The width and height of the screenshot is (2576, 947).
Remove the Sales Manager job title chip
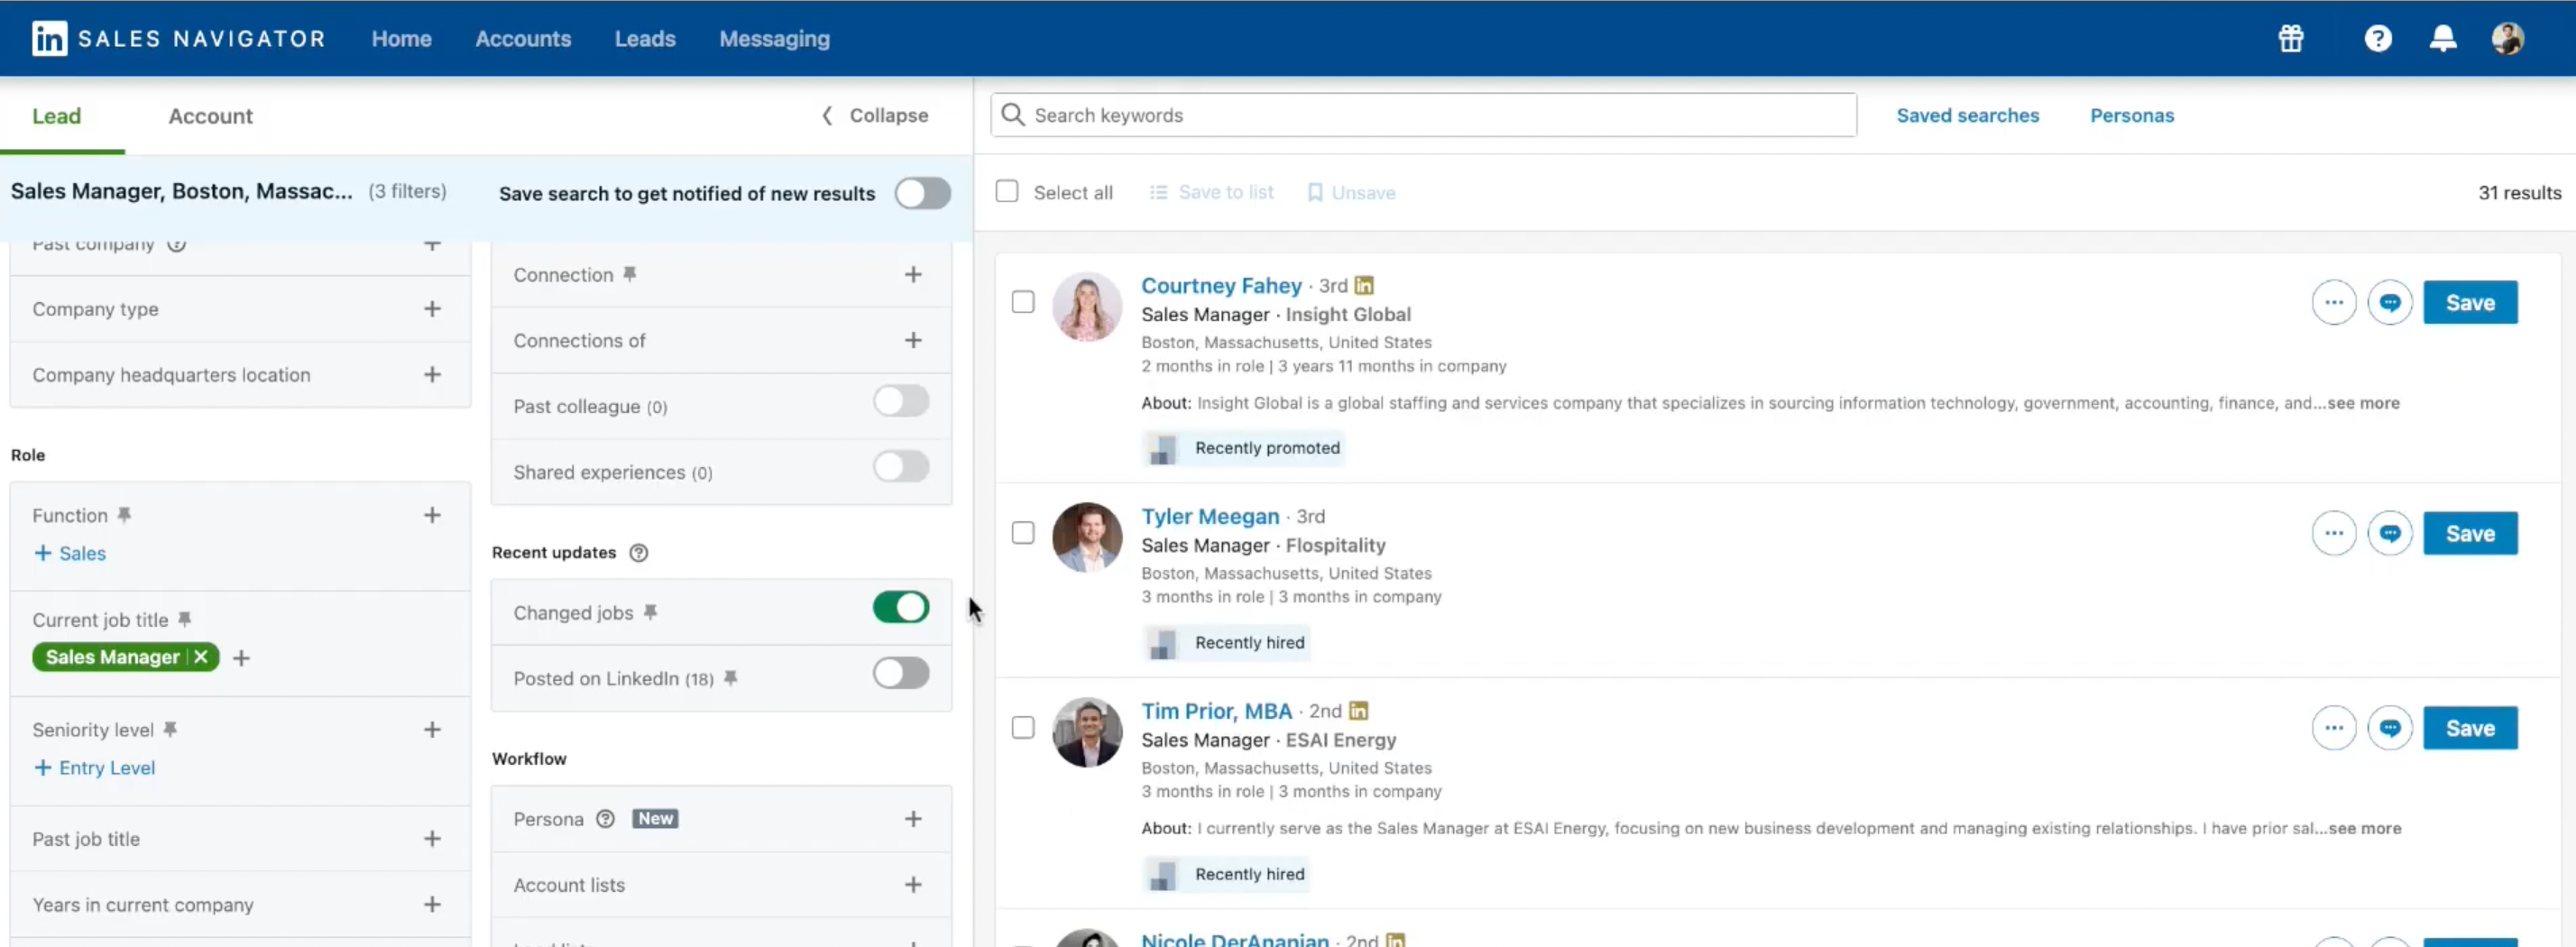(201, 657)
